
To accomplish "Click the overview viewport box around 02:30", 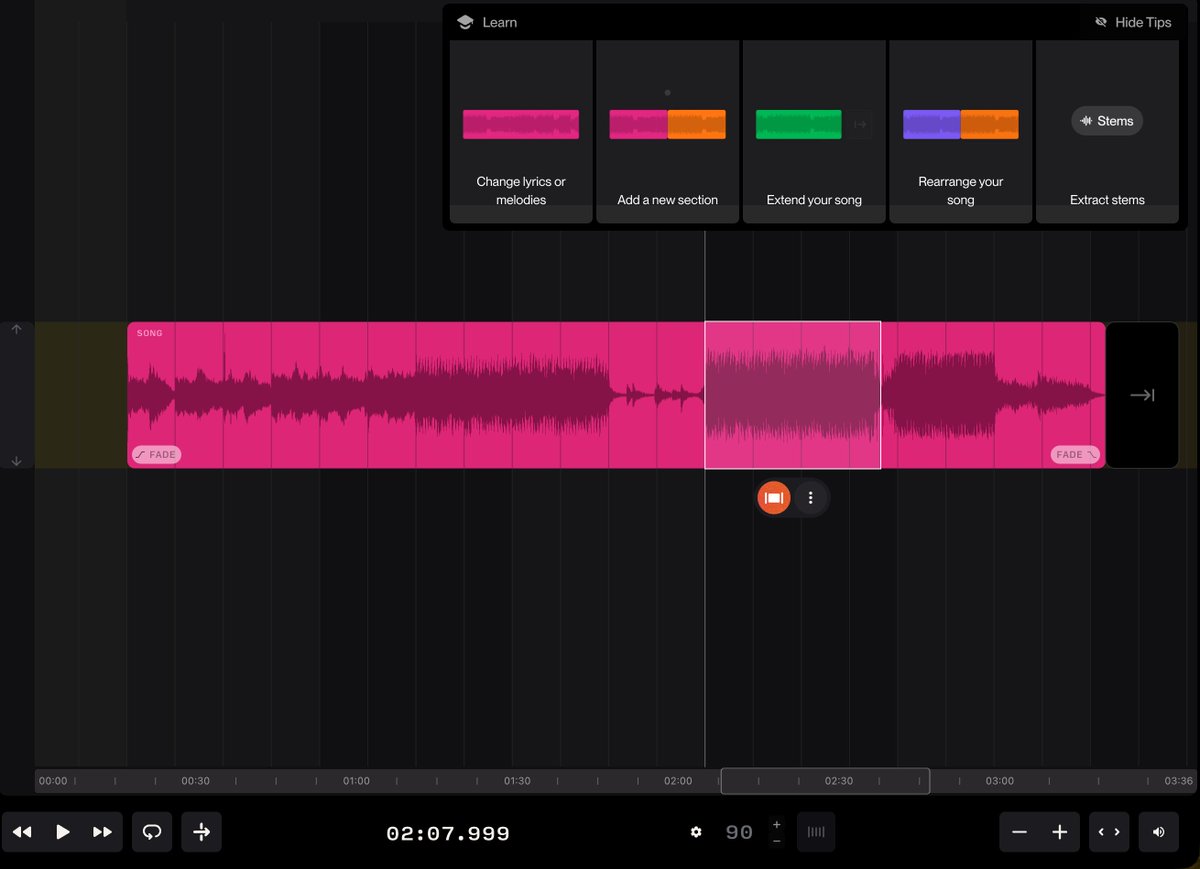I will pos(825,781).
